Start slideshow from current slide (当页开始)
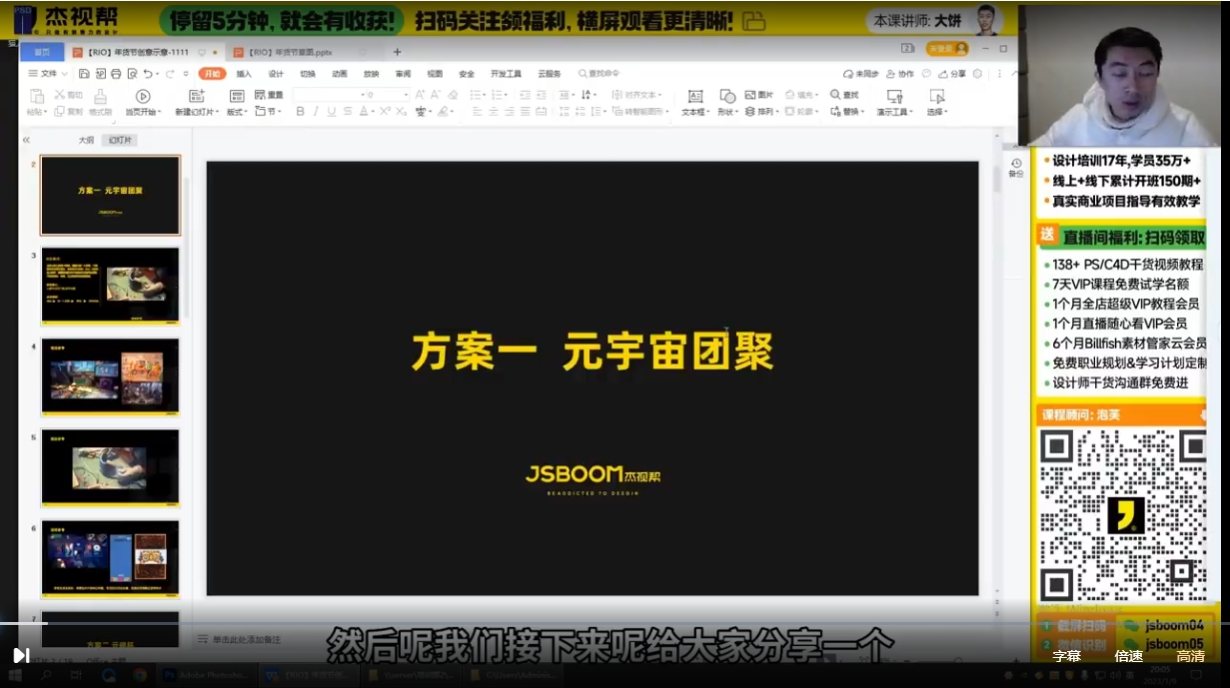1230x688 pixels. pos(143,97)
